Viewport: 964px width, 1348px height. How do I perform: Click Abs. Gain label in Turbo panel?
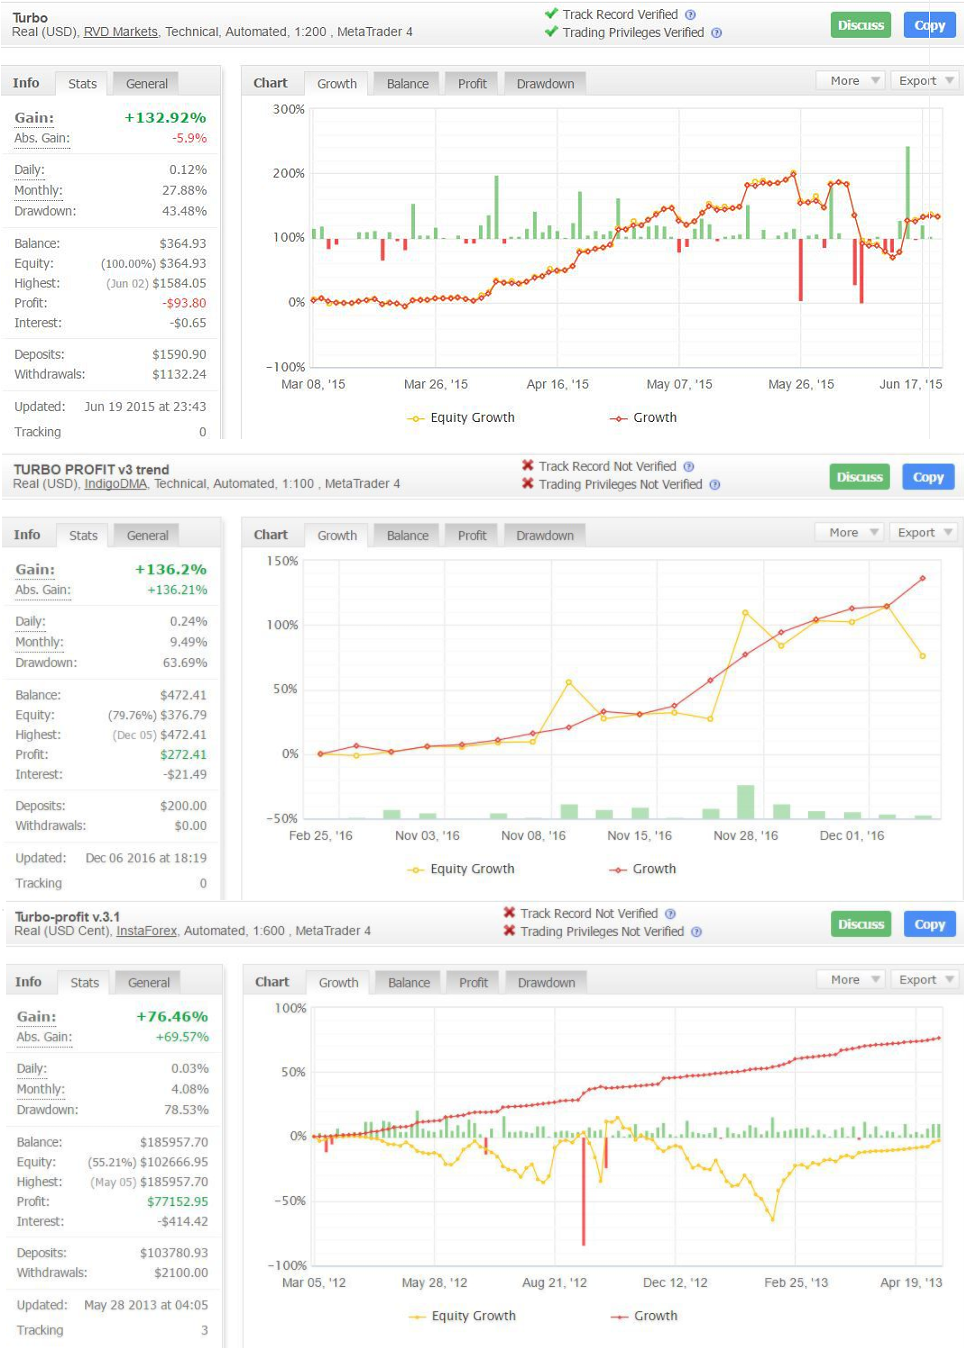pyautogui.click(x=42, y=138)
